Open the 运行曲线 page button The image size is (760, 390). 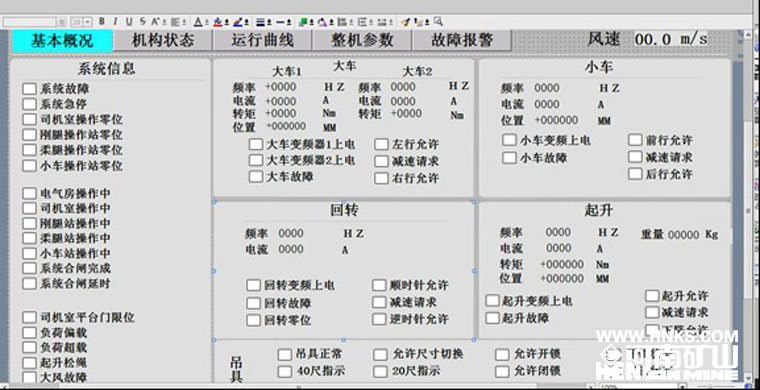[x=262, y=40]
